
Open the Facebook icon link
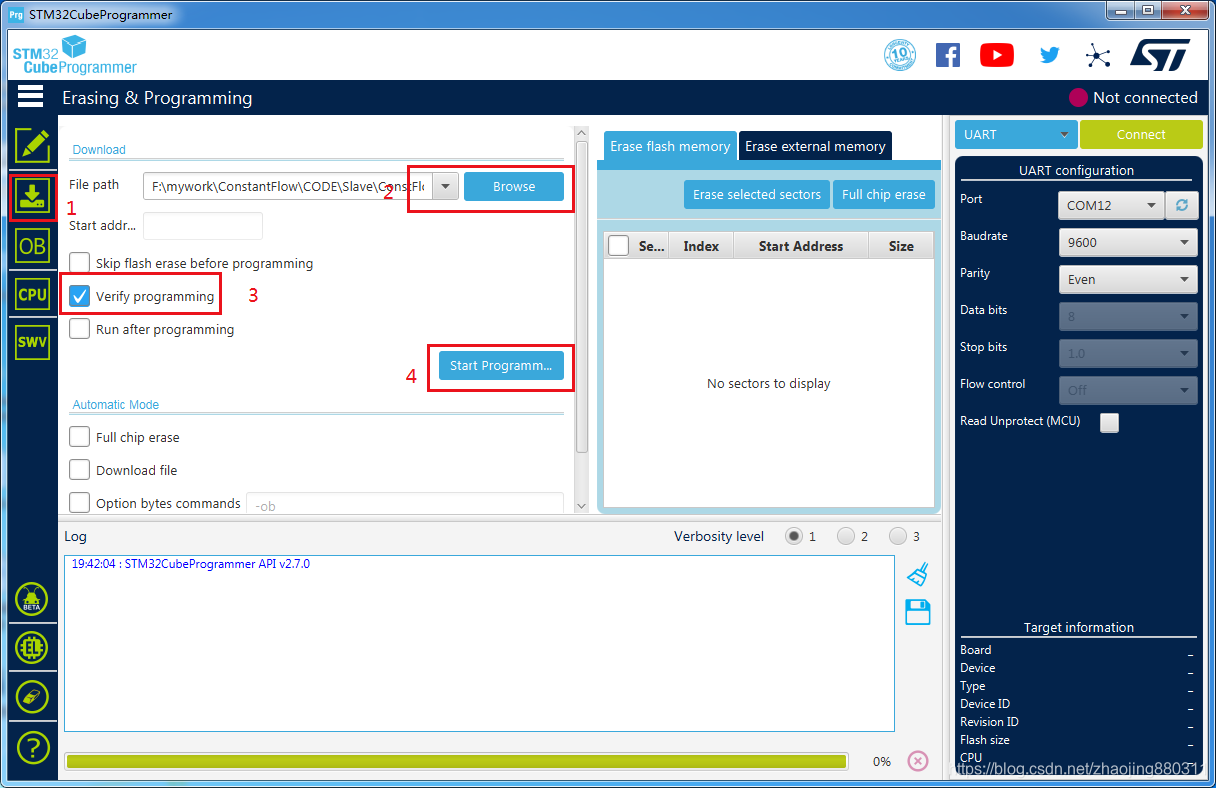tap(948, 55)
